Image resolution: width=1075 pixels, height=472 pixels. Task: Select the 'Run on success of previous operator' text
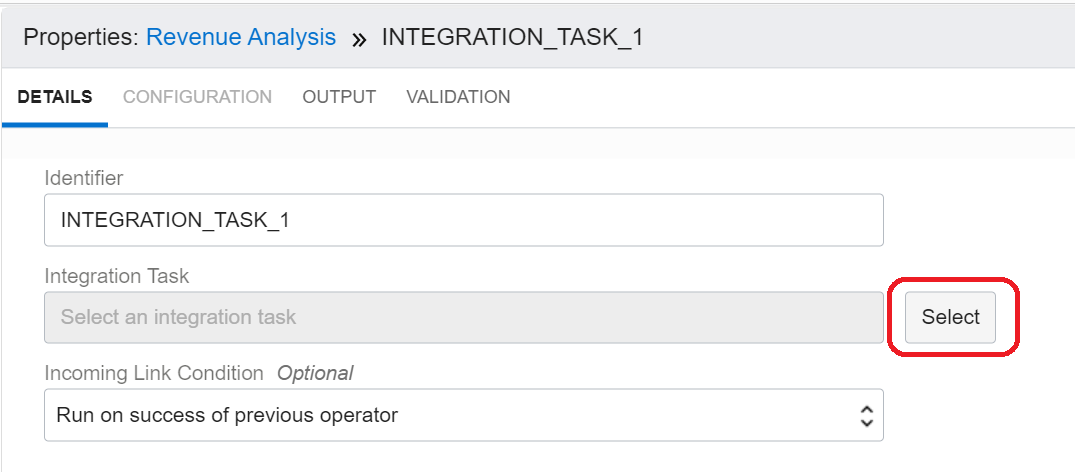pyautogui.click(x=227, y=415)
